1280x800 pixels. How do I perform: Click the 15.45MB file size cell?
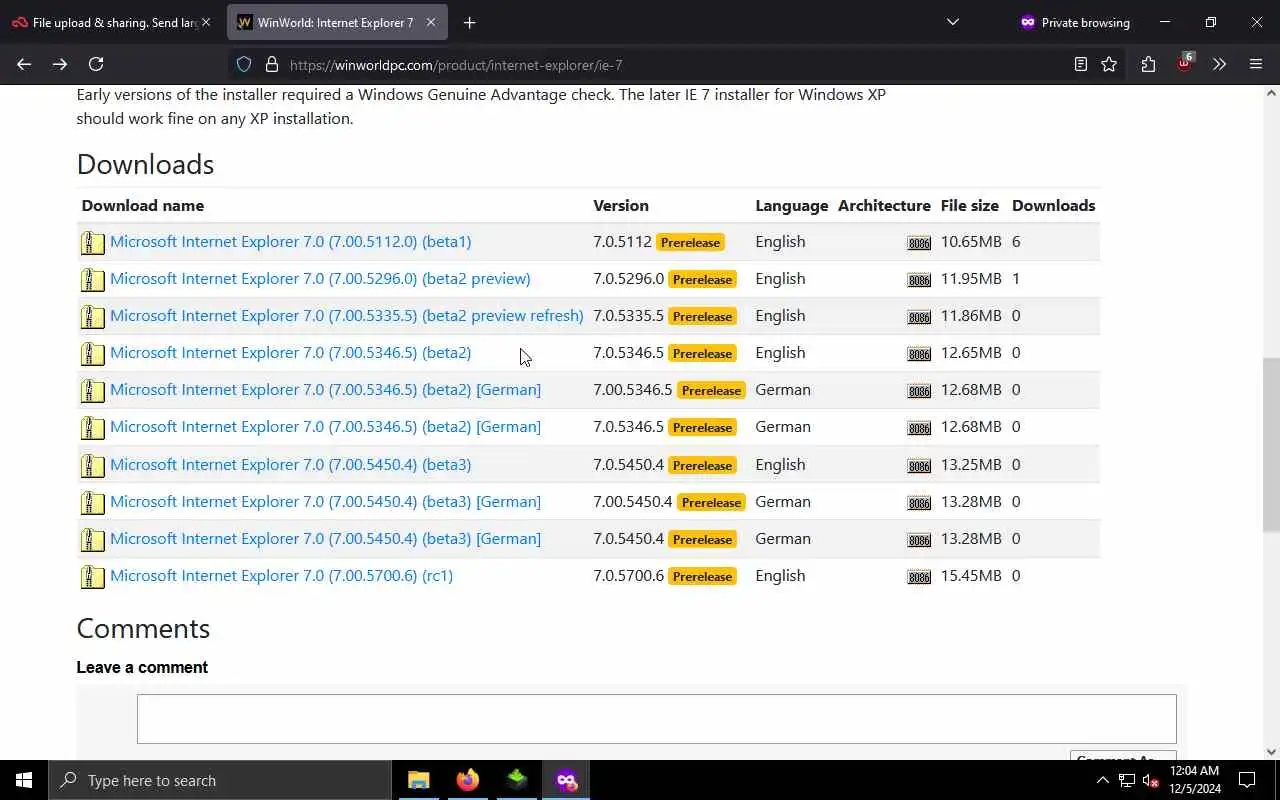(x=971, y=575)
